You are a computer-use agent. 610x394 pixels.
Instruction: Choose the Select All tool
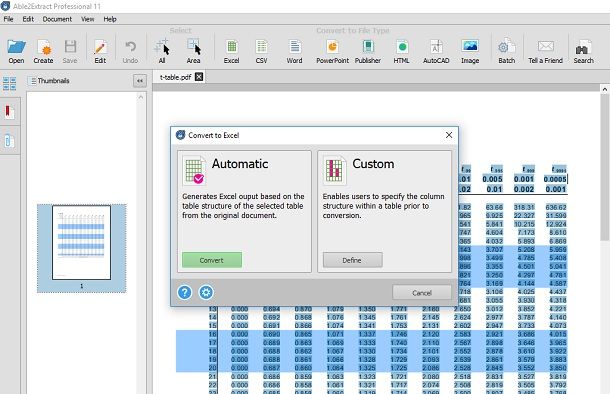coord(162,51)
